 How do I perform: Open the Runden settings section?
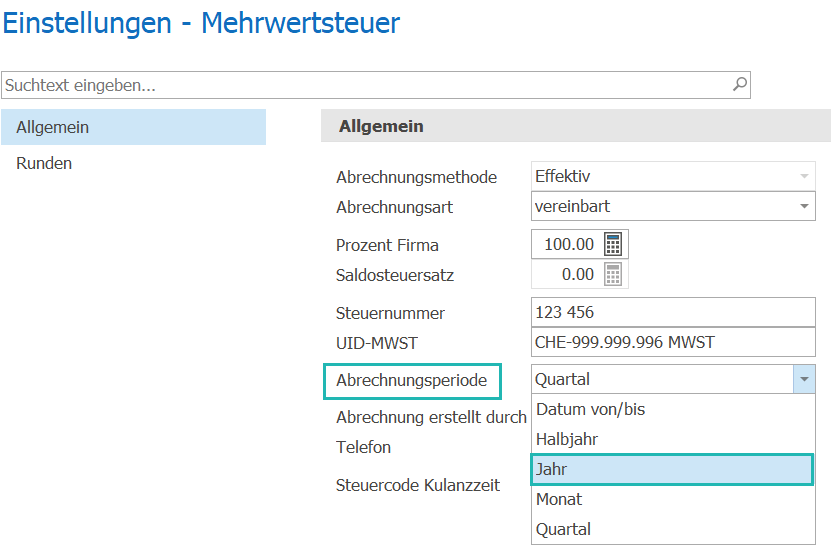point(44,163)
